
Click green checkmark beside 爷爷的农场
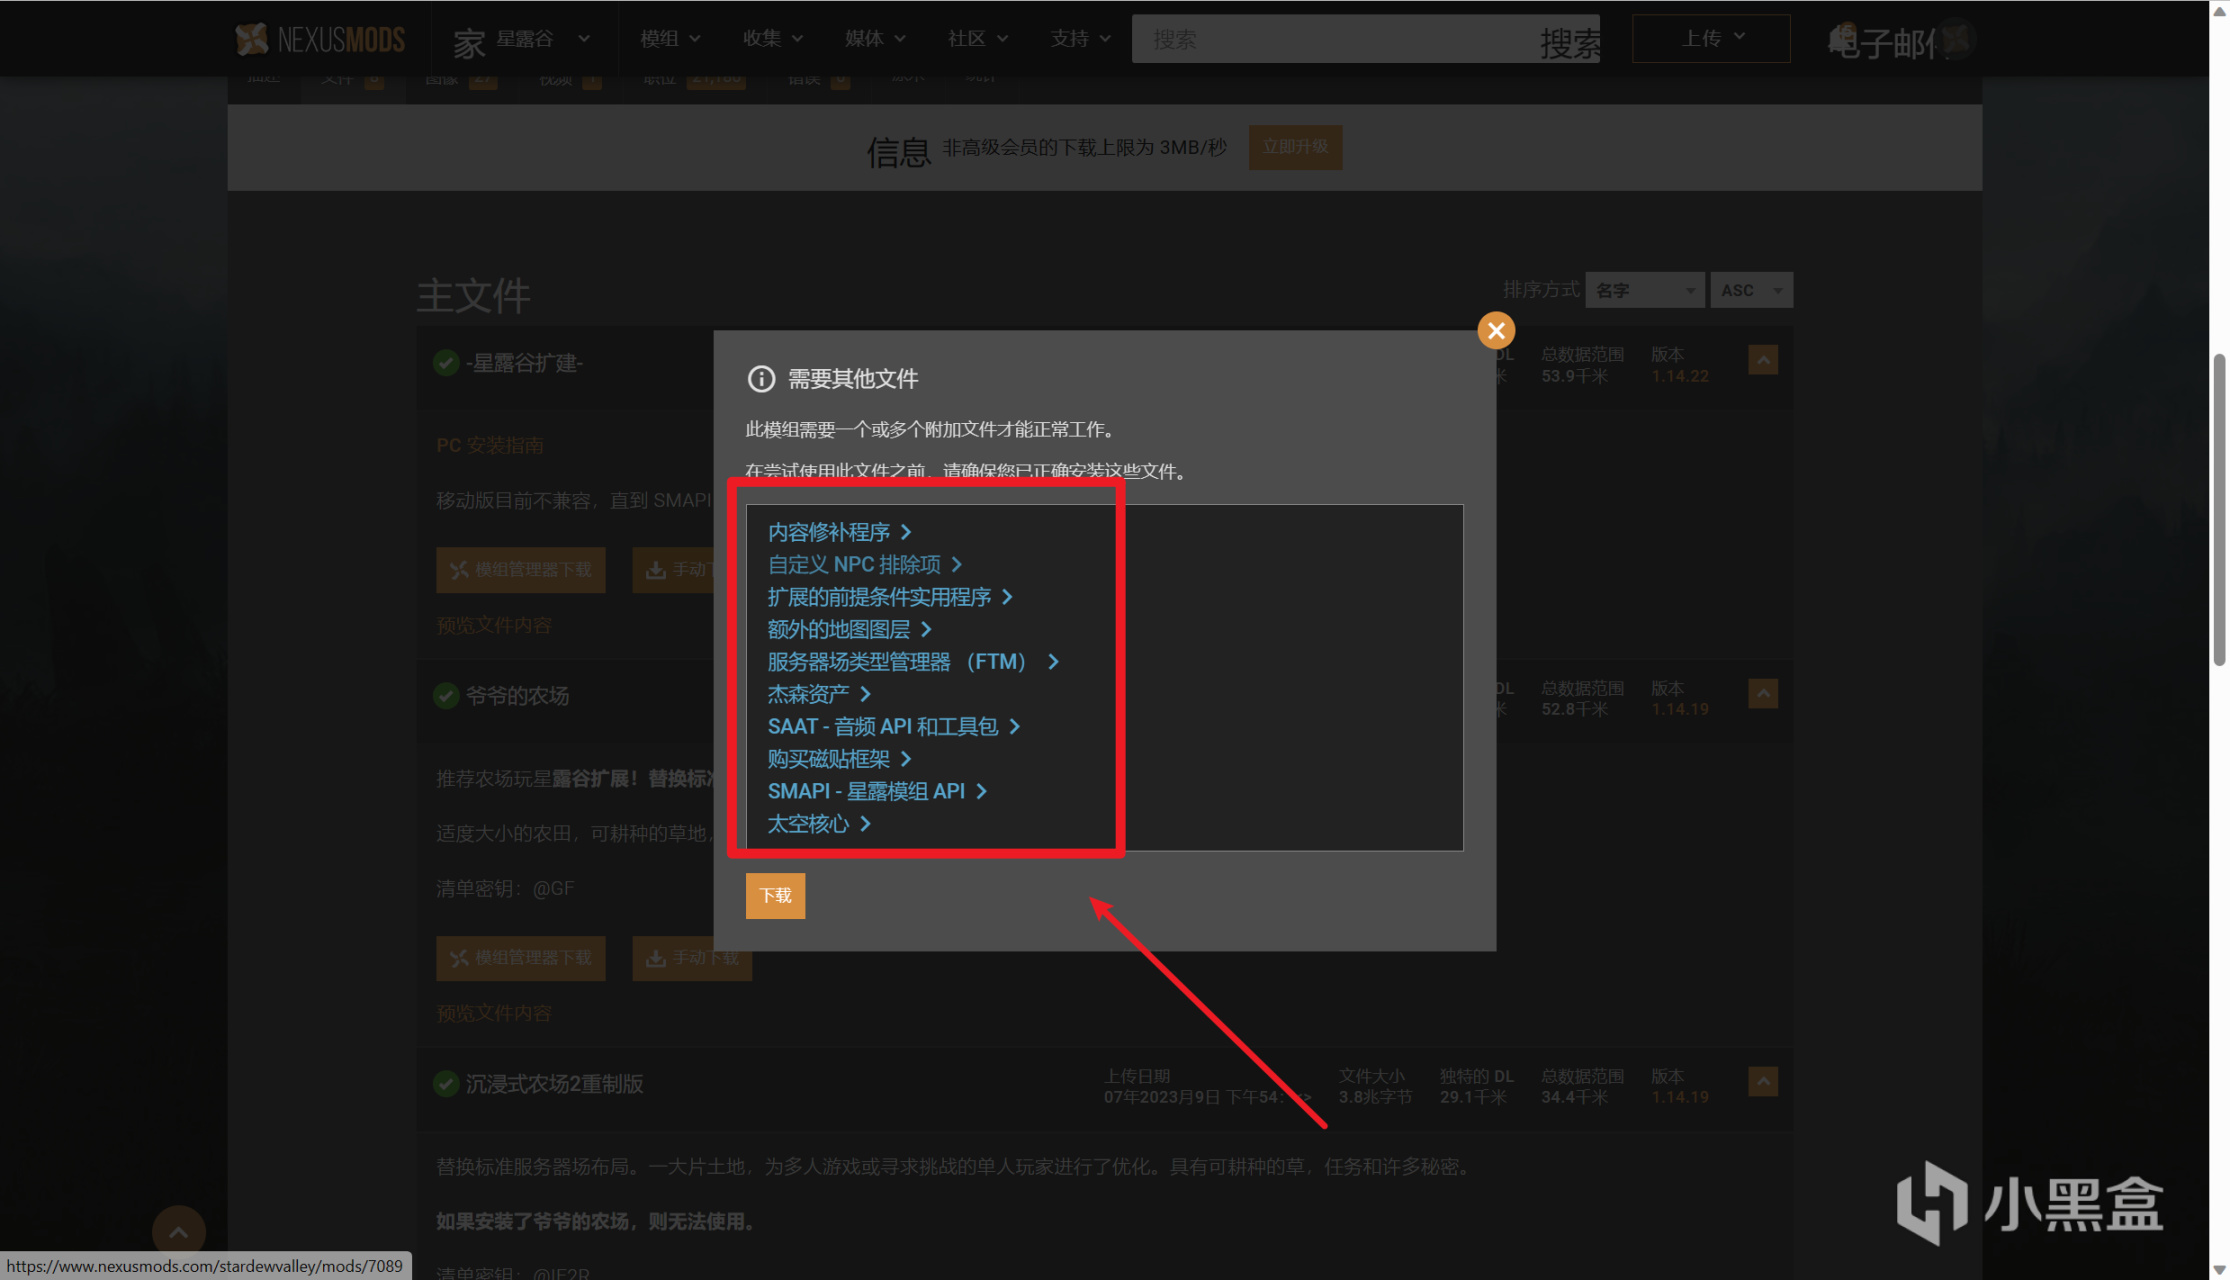coord(446,695)
